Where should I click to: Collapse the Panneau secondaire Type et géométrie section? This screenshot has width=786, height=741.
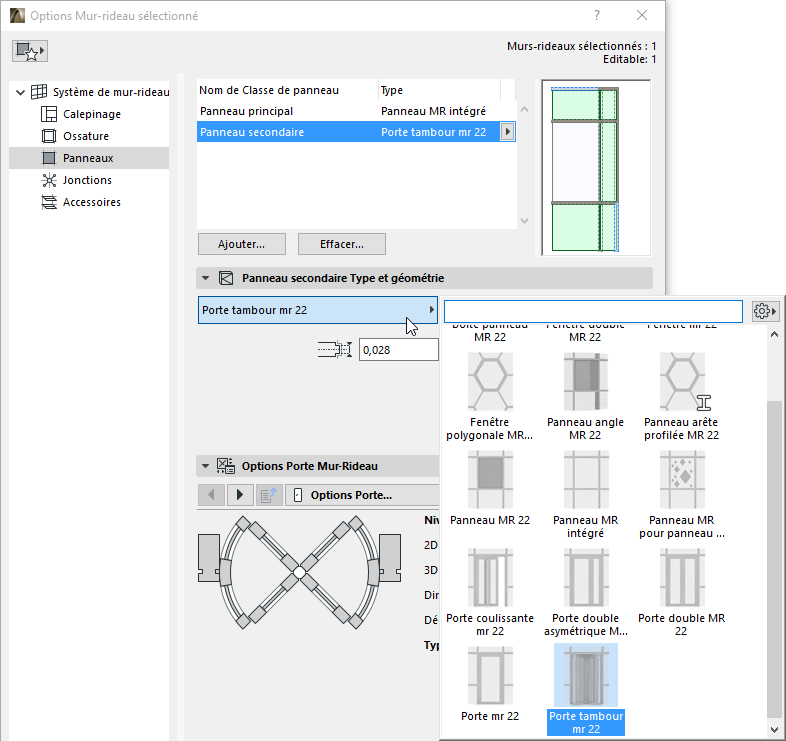coord(206,278)
